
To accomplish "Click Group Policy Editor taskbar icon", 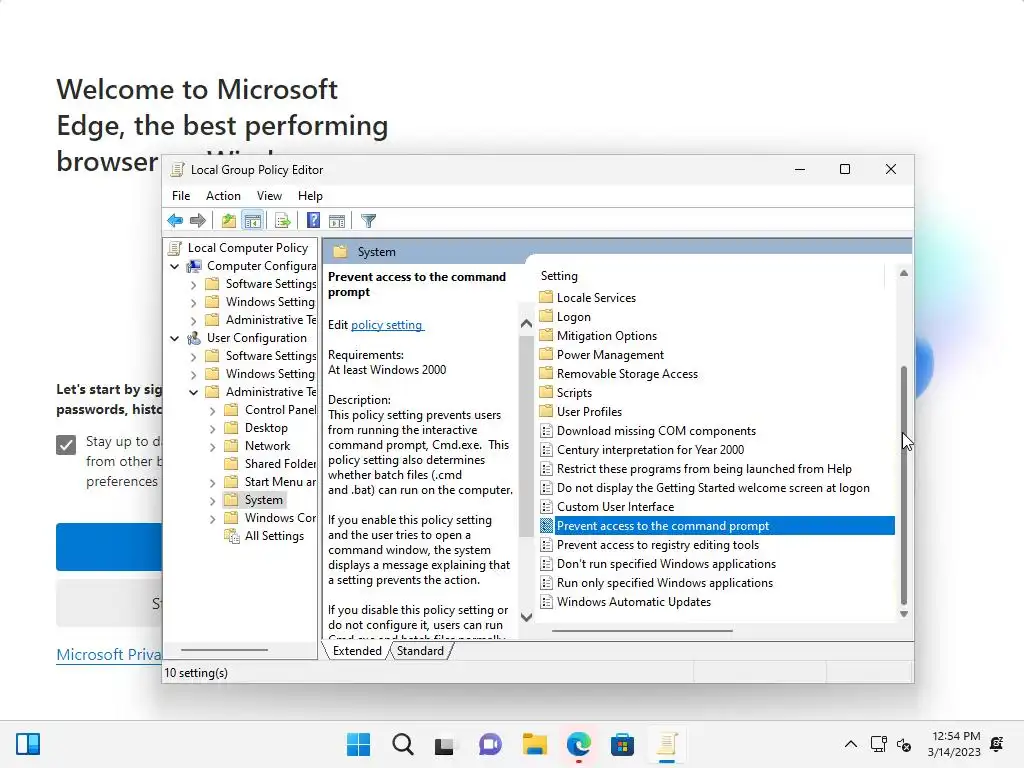I will click(667, 744).
